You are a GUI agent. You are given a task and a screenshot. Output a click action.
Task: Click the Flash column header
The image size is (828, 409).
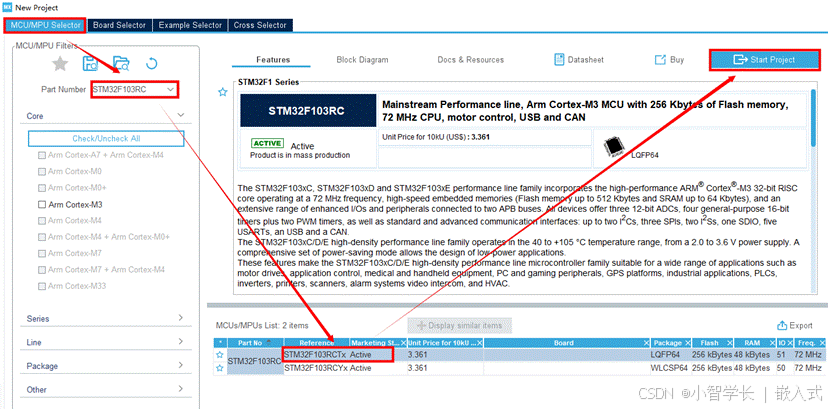(x=712, y=343)
